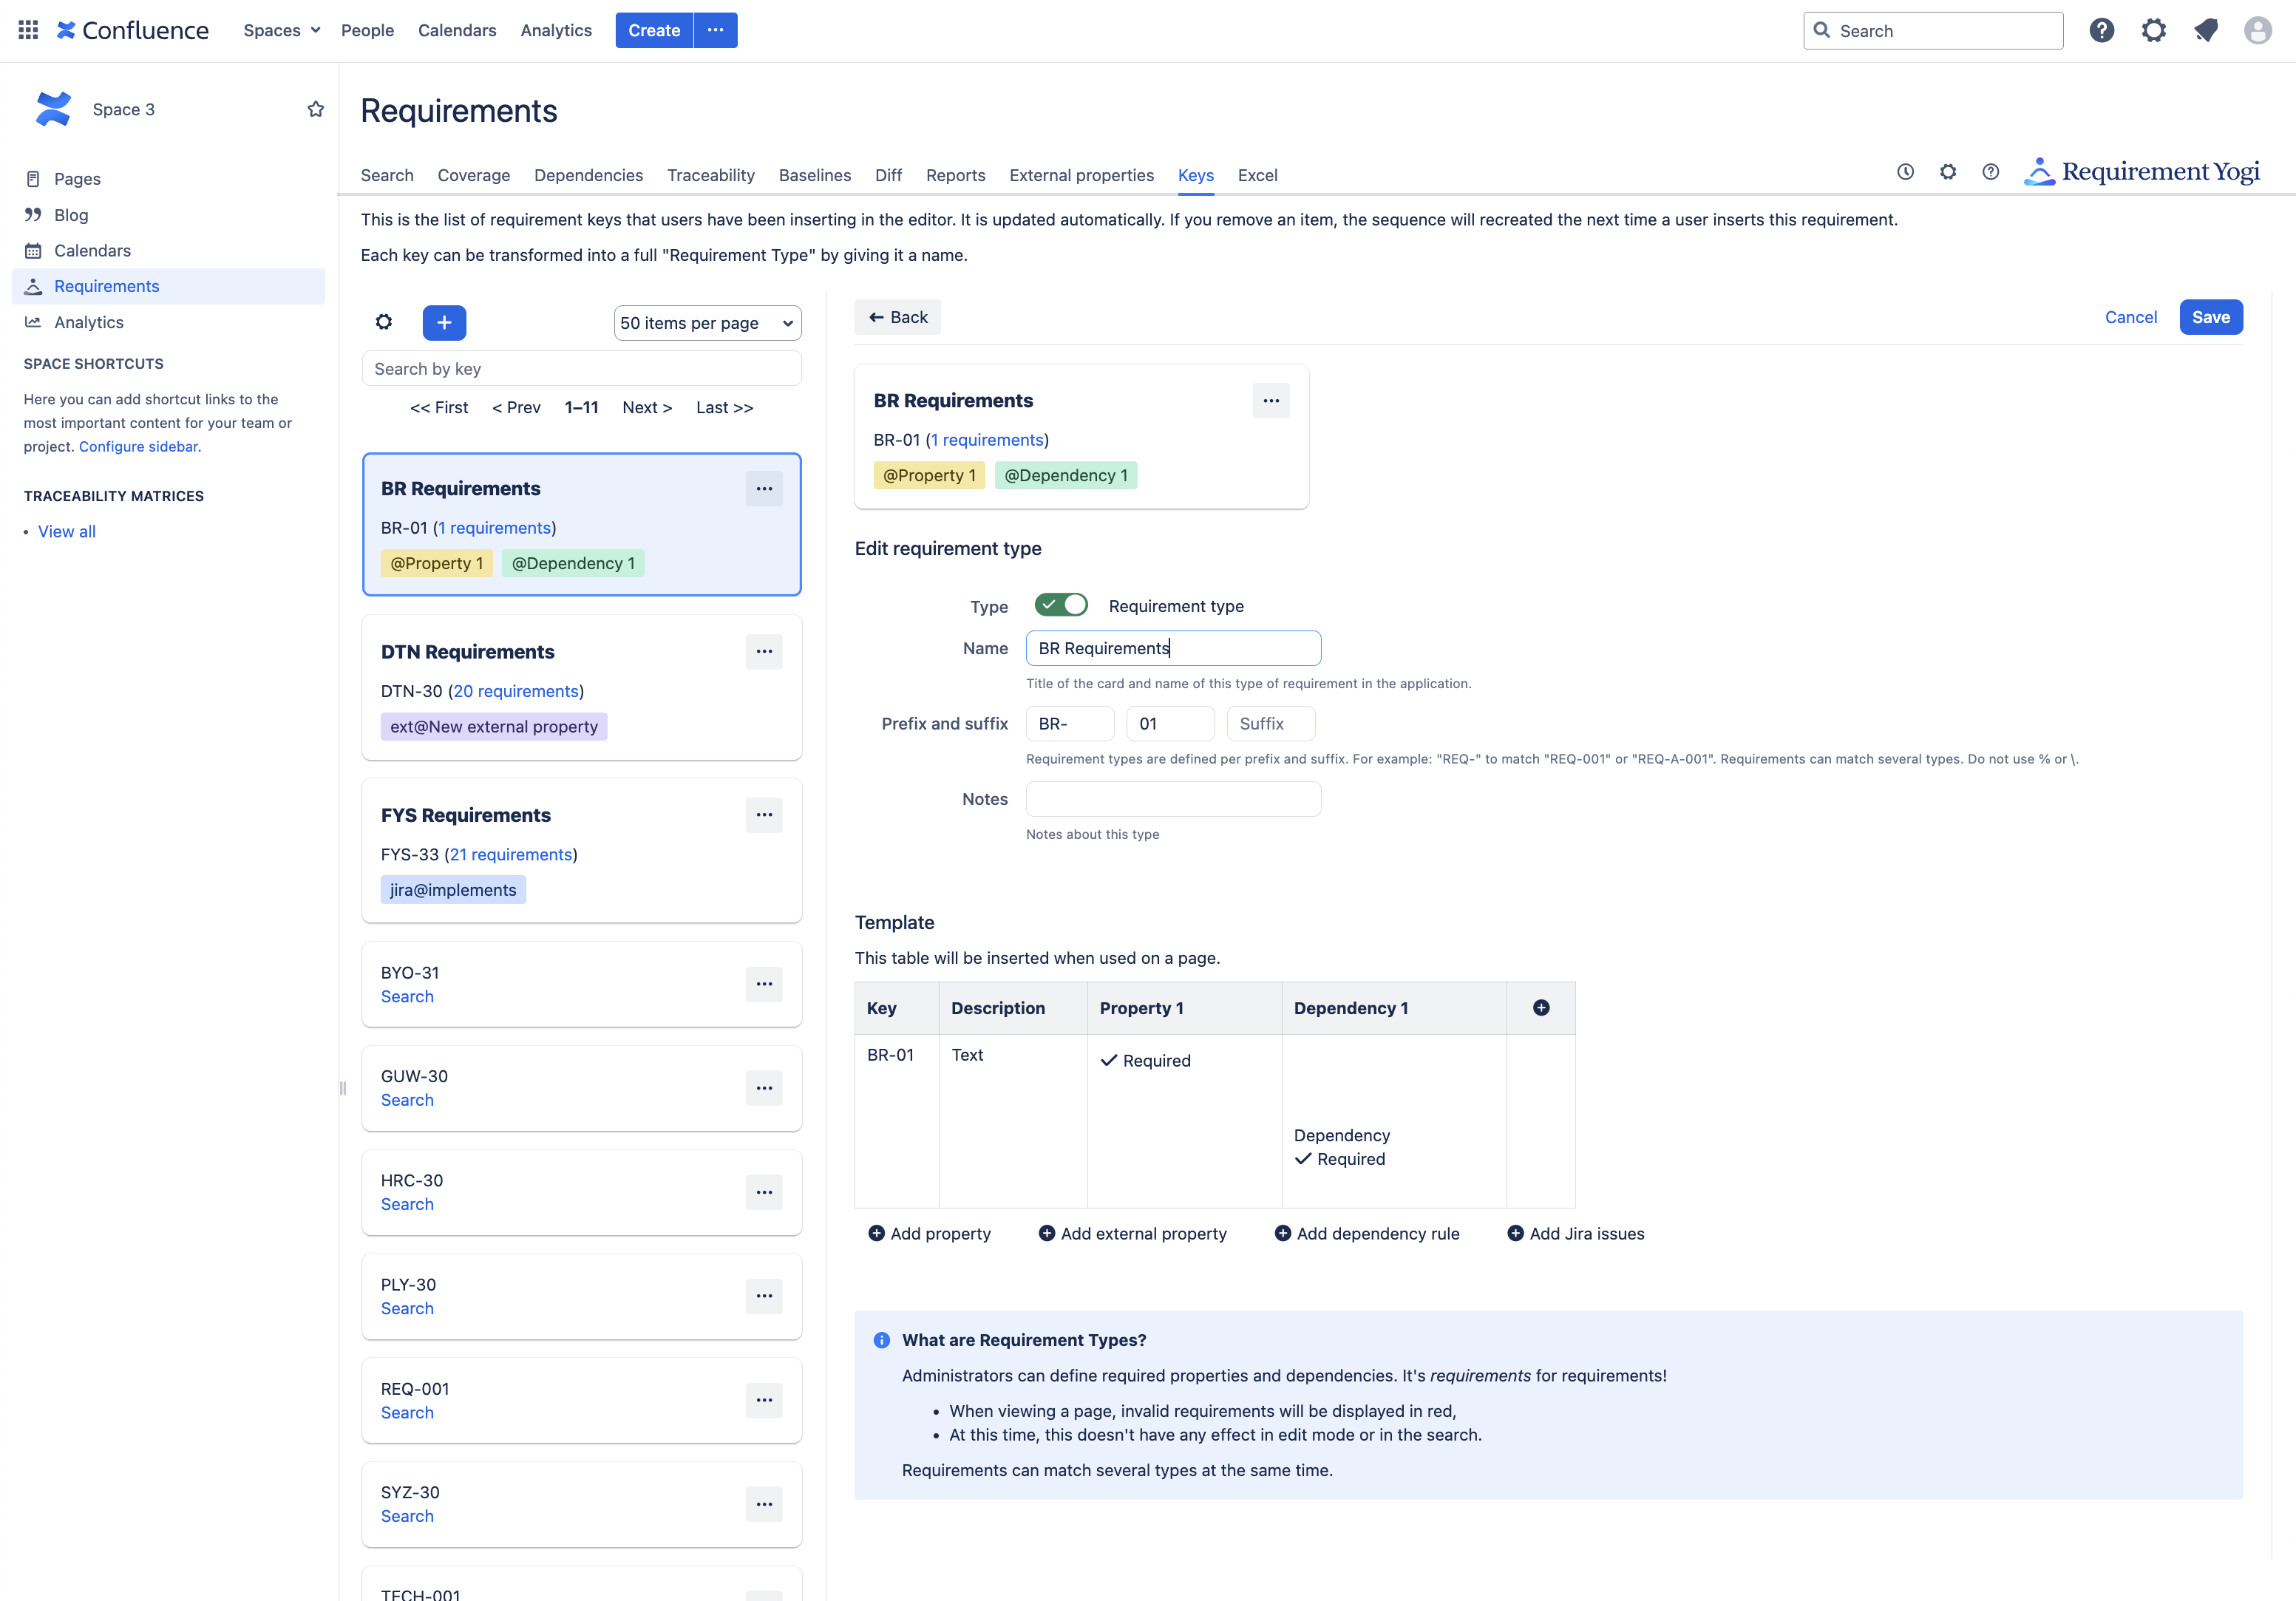This screenshot has width=2296, height=1601.
Task: Open the Requirement Yogi help question icon
Action: (1990, 172)
